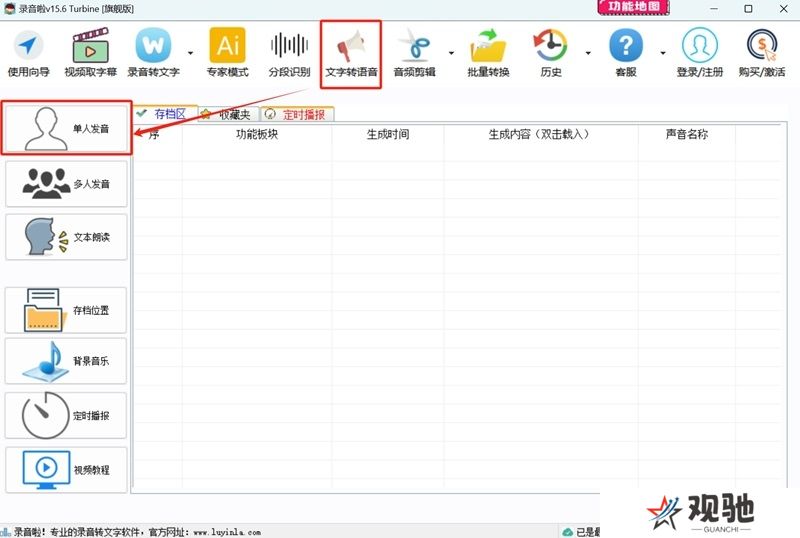The image size is (800, 538).
Task: Open the 定时播报 timer sidebar button
Action: pyautogui.click(x=66, y=415)
